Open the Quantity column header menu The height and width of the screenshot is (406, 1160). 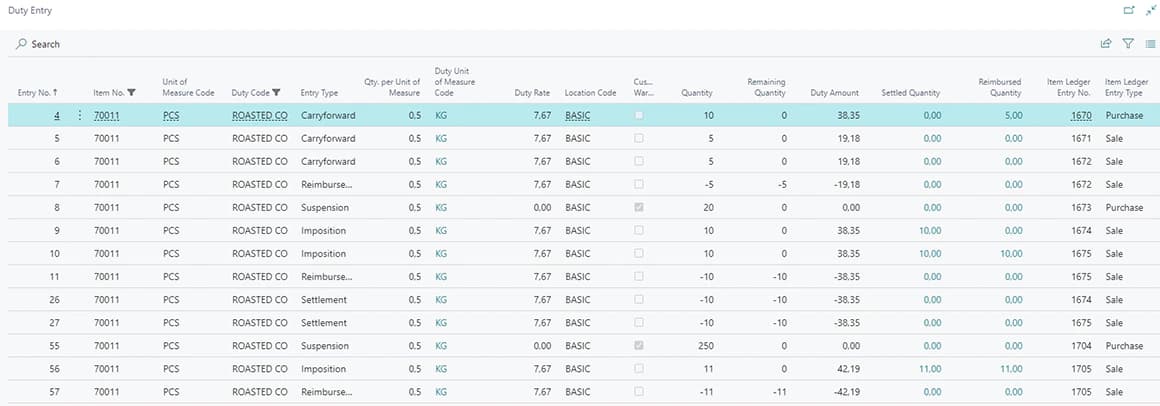pyautogui.click(x=697, y=93)
